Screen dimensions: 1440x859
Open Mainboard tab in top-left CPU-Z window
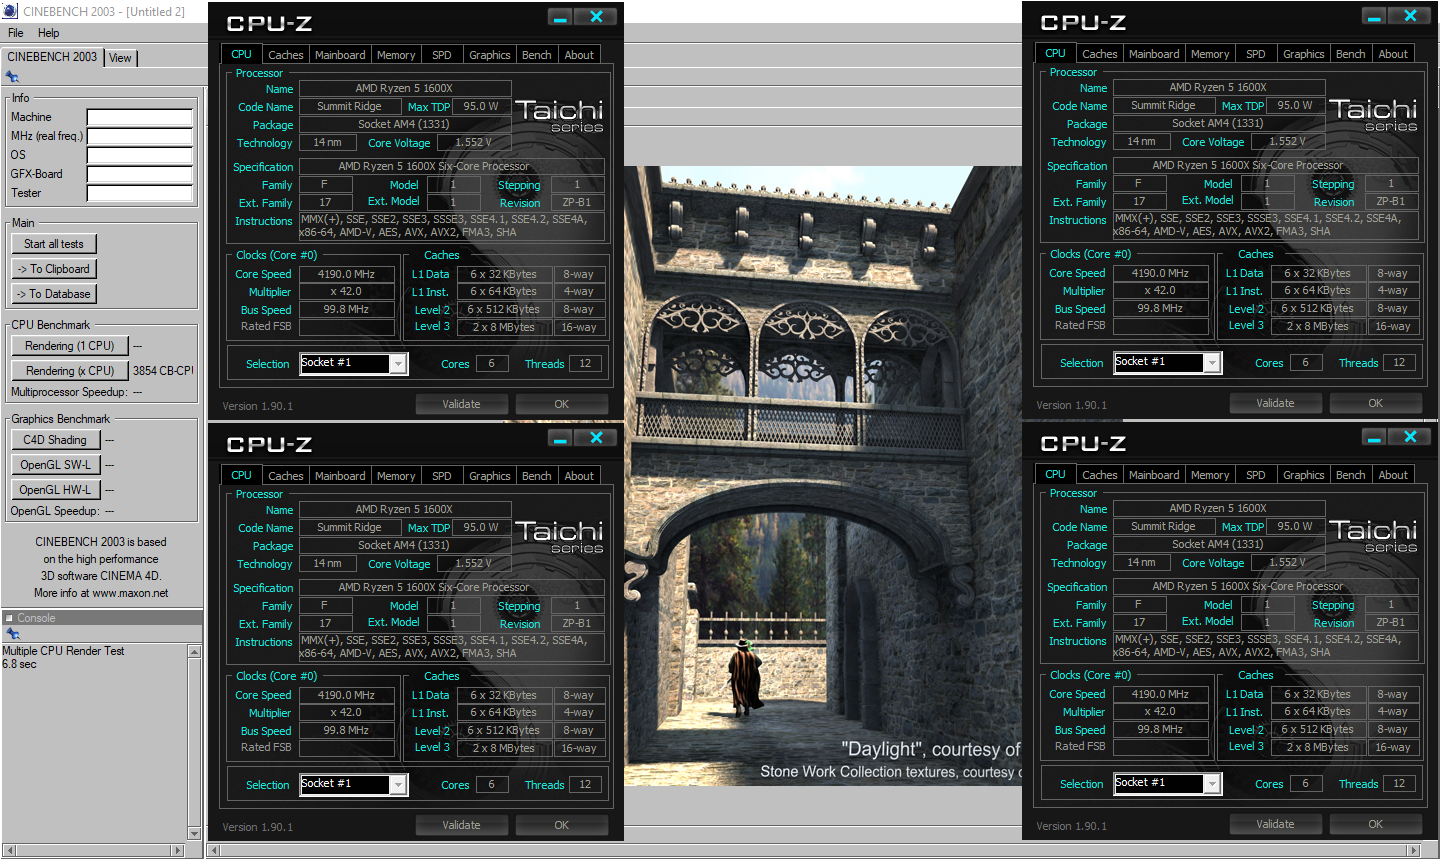point(340,55)
